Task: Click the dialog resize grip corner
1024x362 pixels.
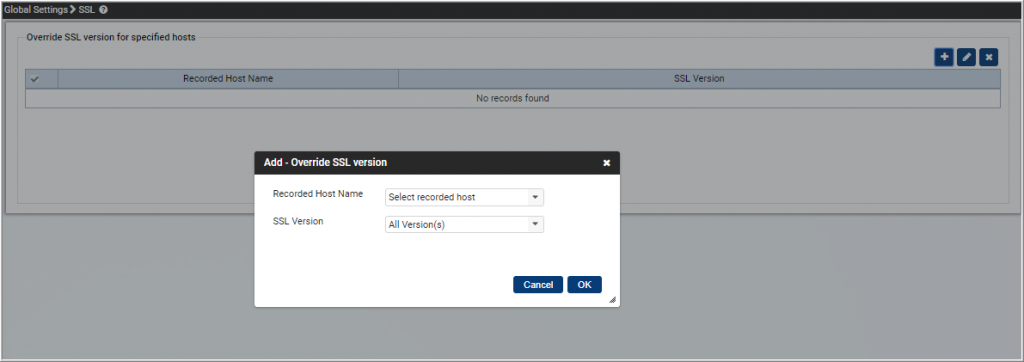Action: pos(613,300)
